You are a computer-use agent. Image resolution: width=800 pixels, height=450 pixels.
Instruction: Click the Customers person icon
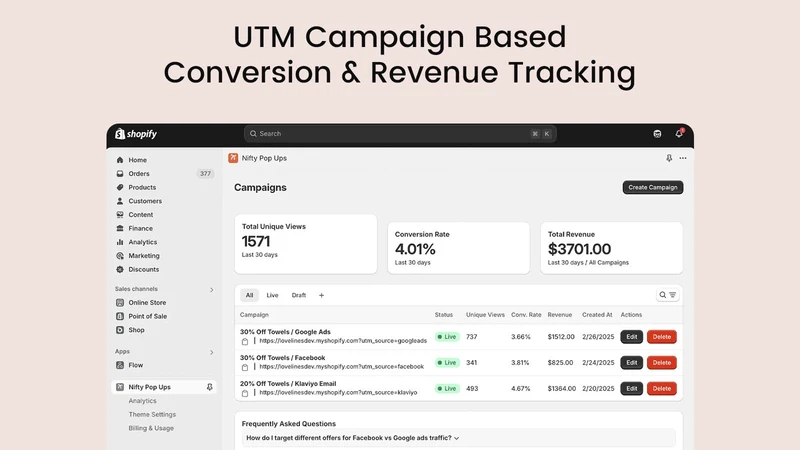click(120, 201)
